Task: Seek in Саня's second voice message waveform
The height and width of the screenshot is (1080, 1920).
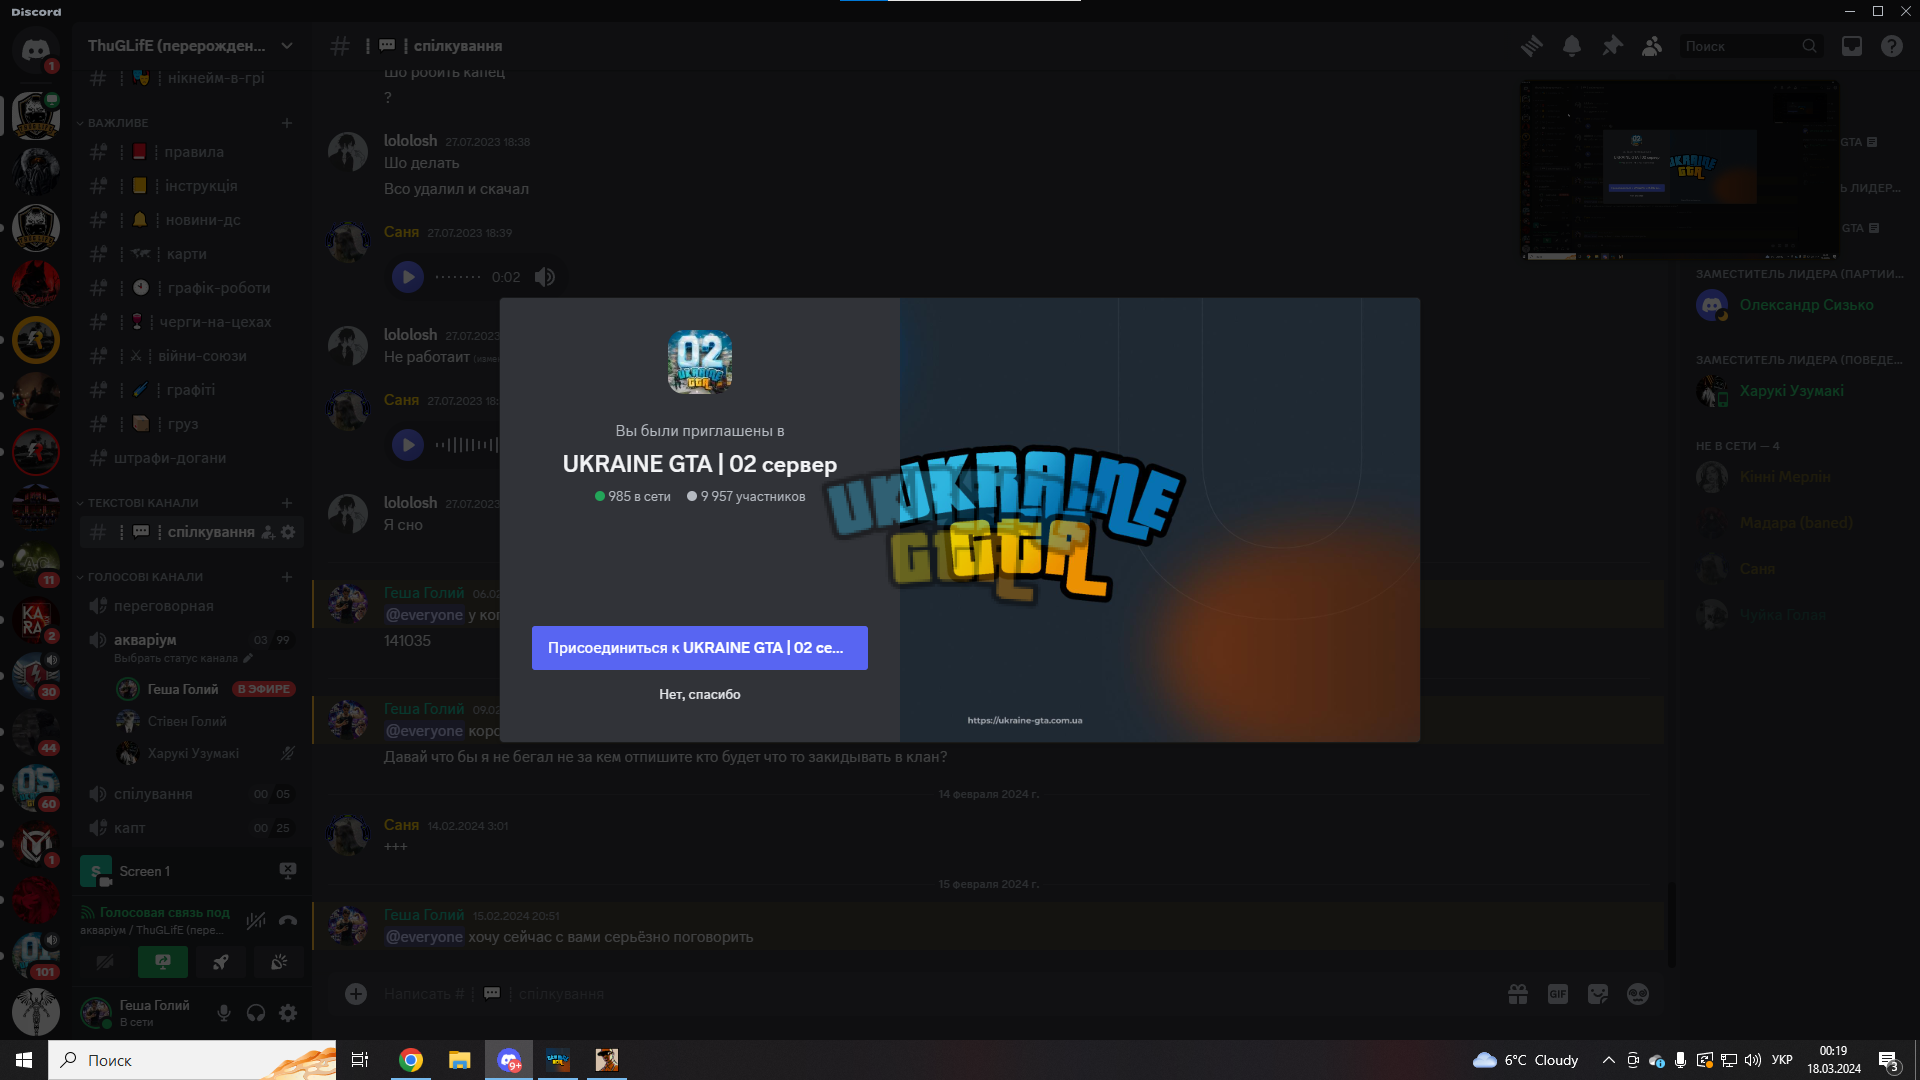Action: click(x=467, y=445)
